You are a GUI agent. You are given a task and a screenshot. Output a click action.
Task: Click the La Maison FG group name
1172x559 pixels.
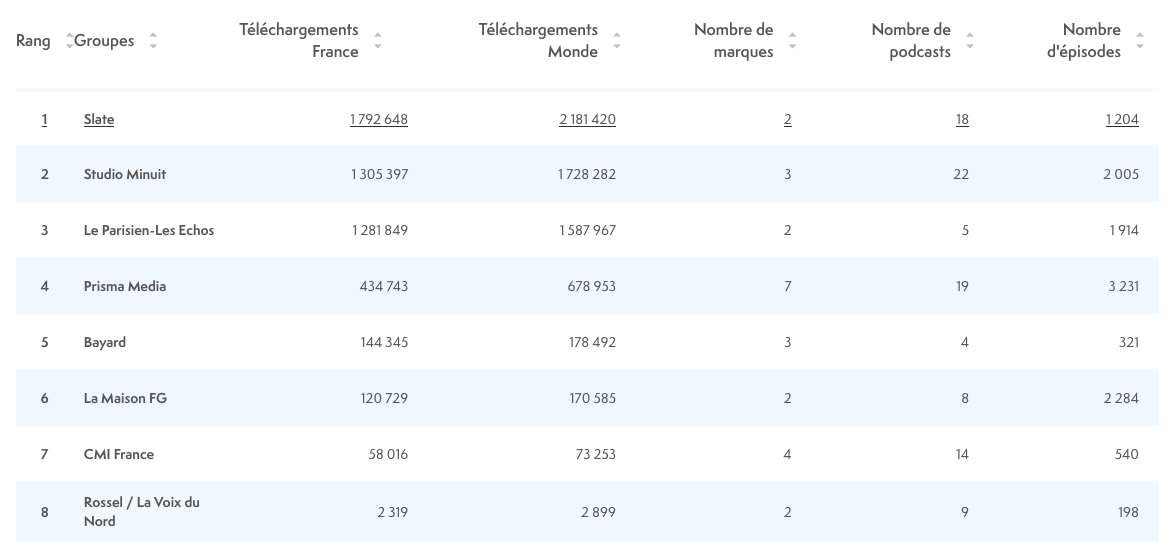point(125,398)
